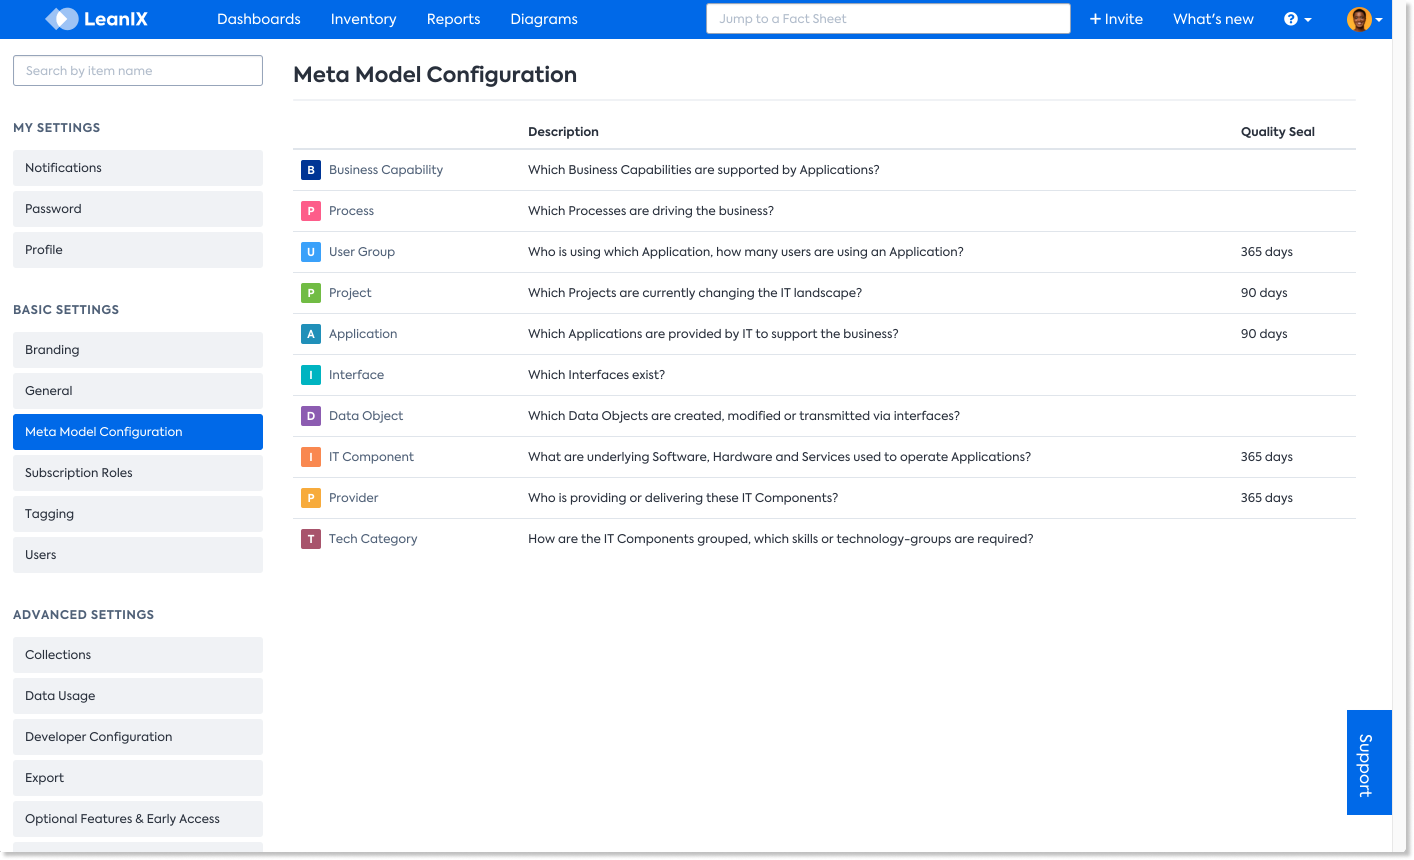
Task: Open the User Group link
Action: (362, 252)
